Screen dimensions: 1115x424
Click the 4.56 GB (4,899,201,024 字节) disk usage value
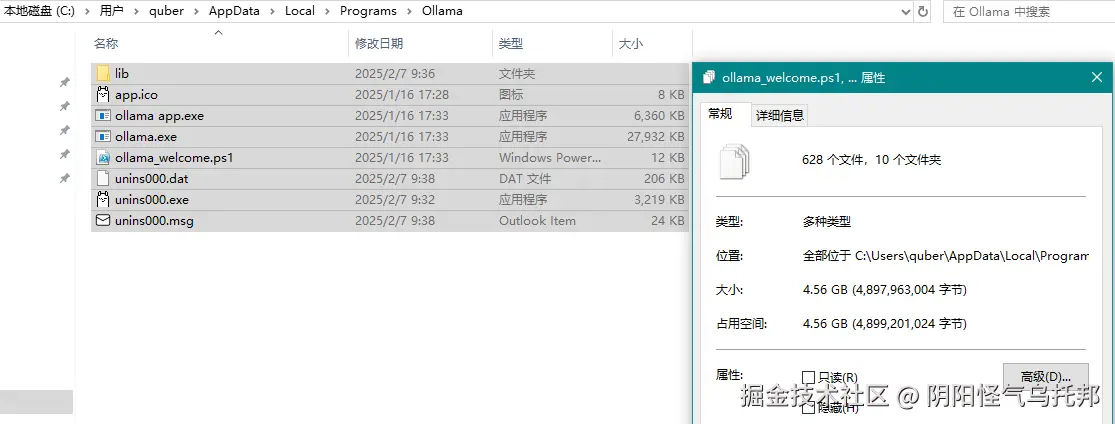884,324
